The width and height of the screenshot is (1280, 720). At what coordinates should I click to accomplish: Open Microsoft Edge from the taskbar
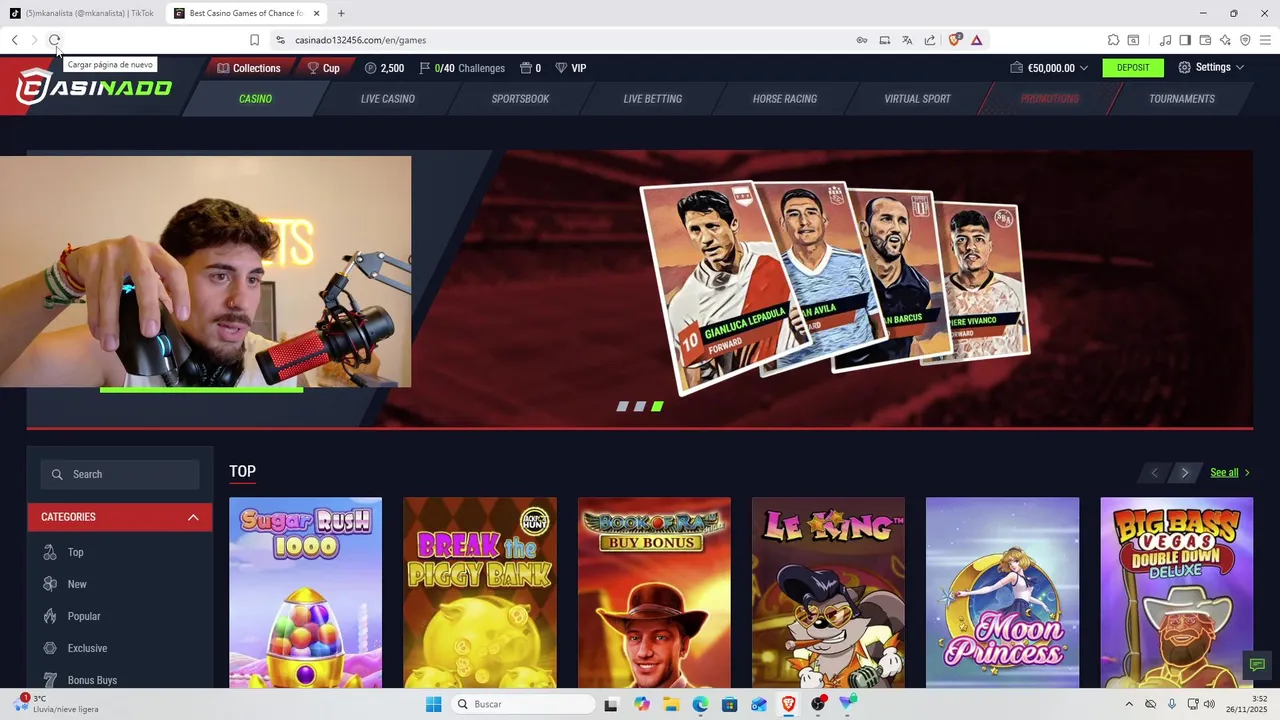pyautogui.click(x=701, y=704)
